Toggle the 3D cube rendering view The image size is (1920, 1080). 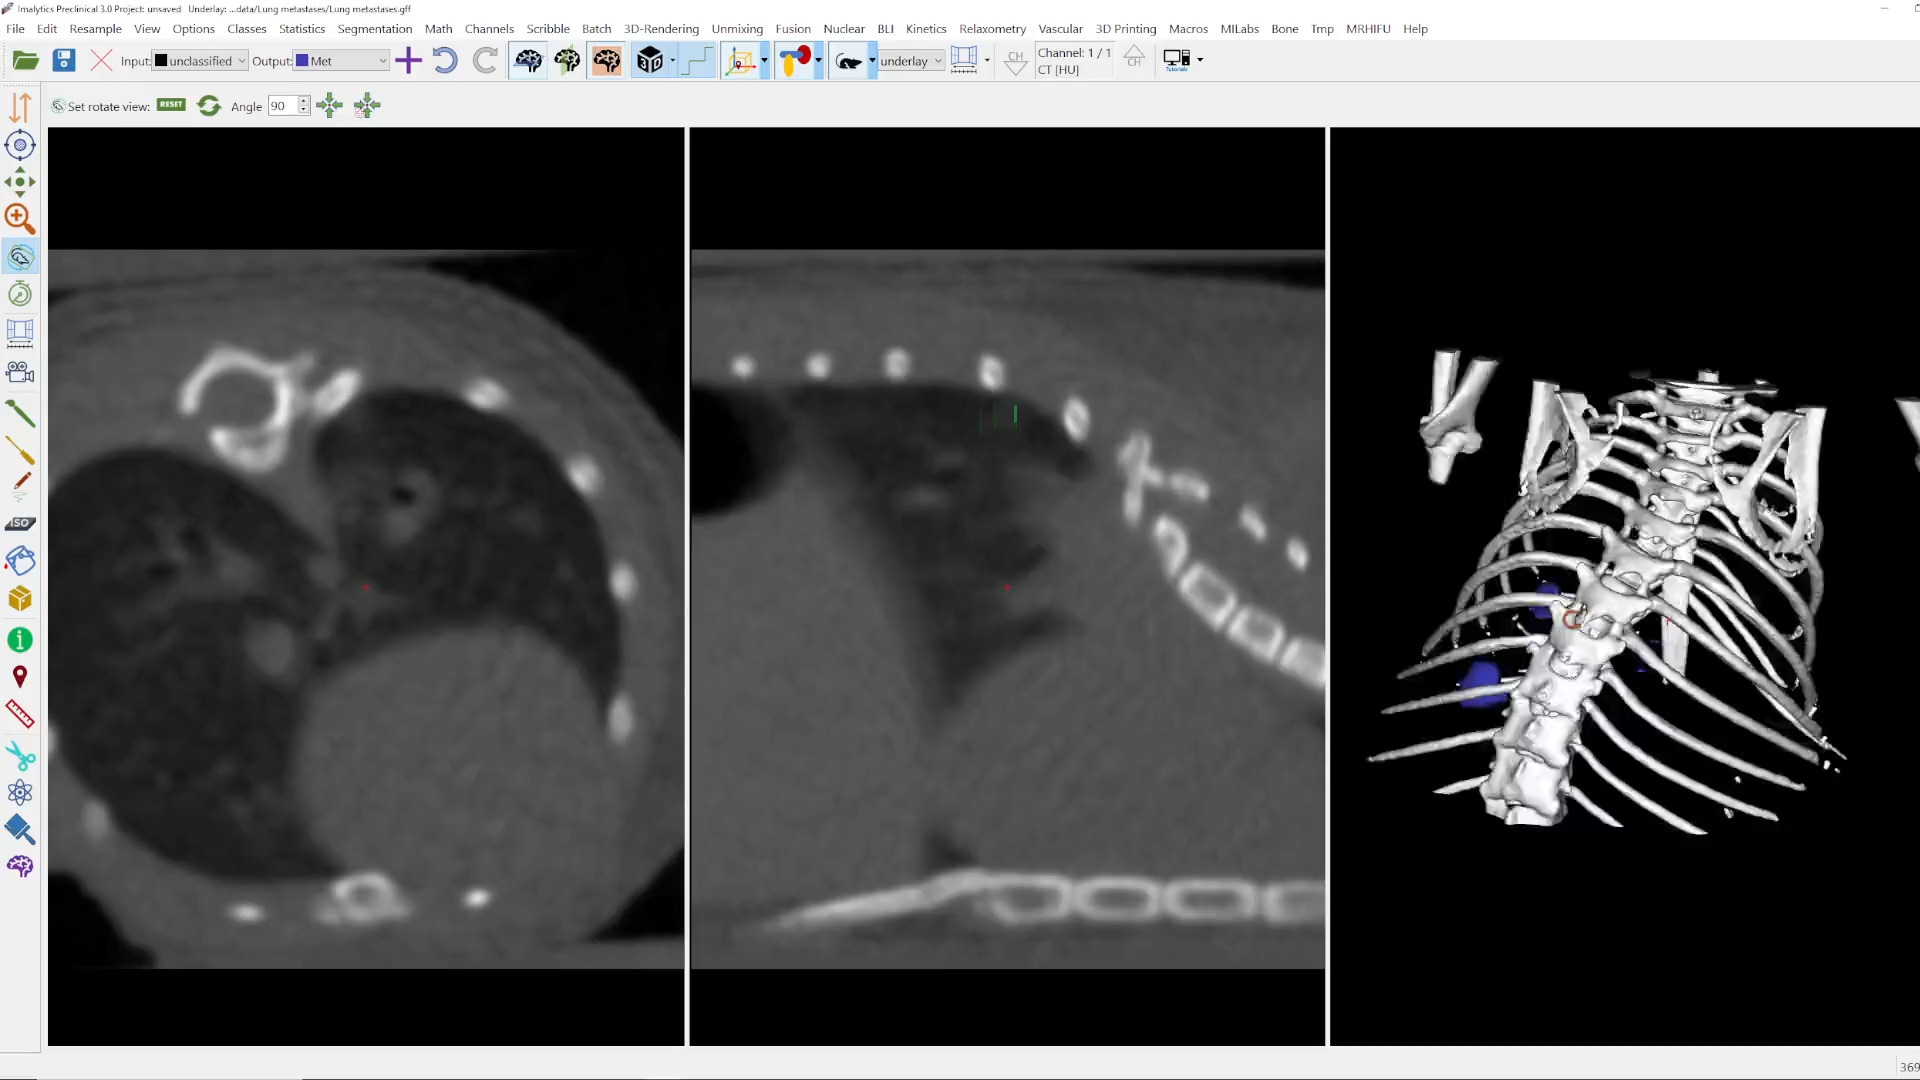tap(650, 61)
